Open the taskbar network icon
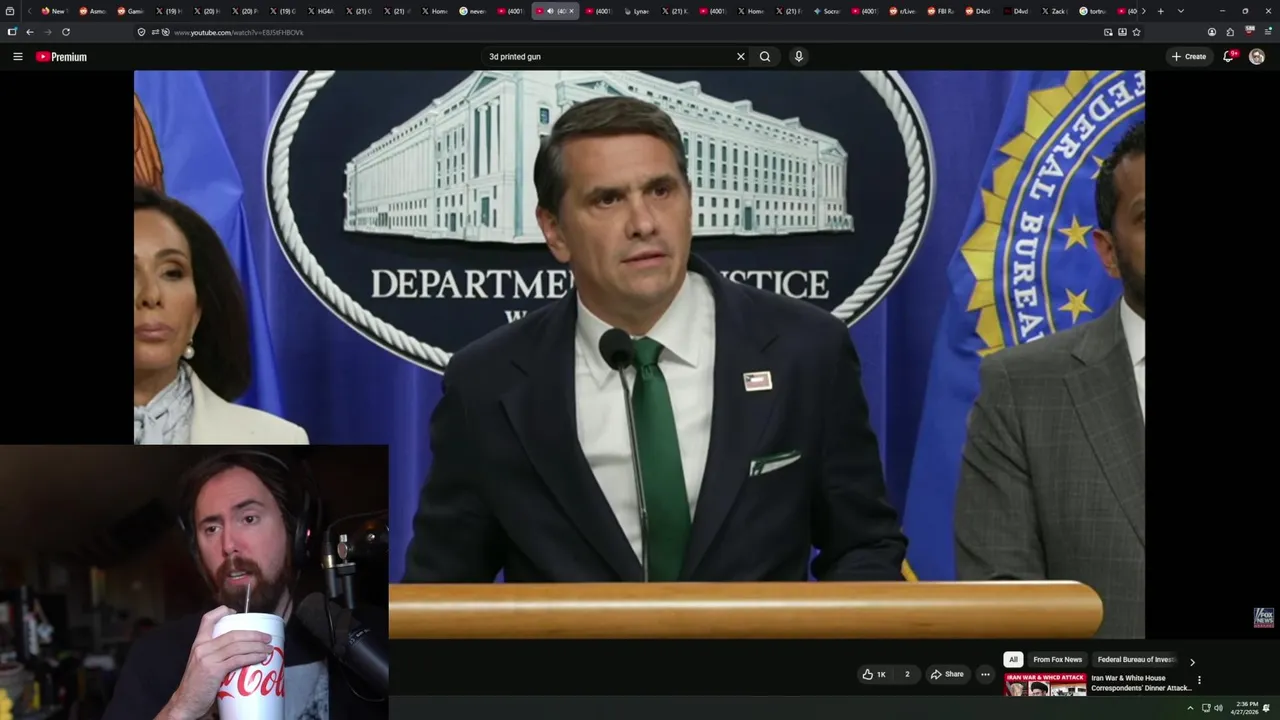The image size is (1280, 720). (x=1206, y=708)
